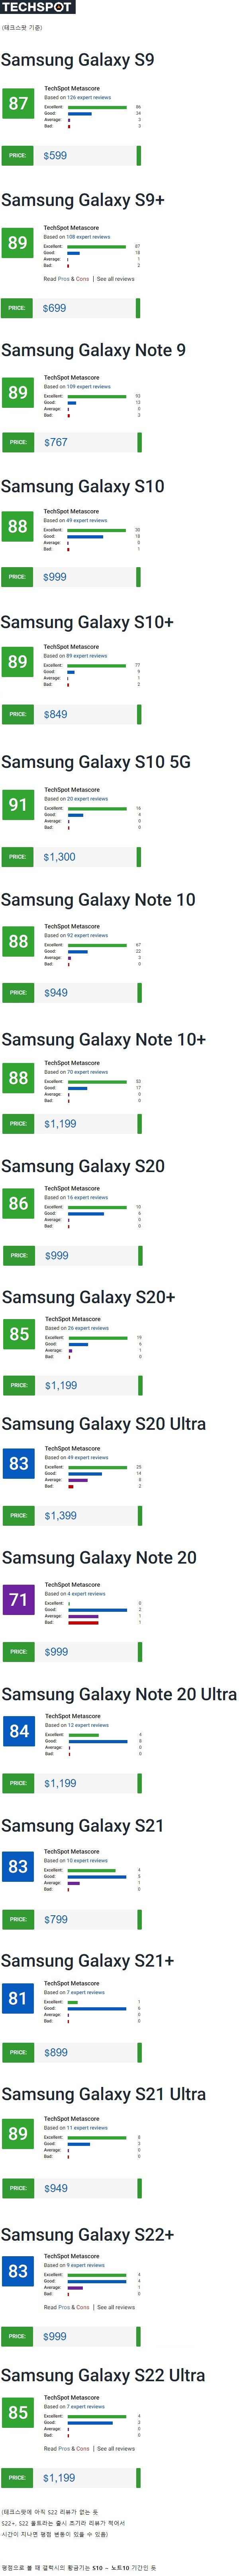Click the purple Note 20 score badge 71
Image resolution: width=239 pixels, height=2576 pixels.
tap(18, 1600)
